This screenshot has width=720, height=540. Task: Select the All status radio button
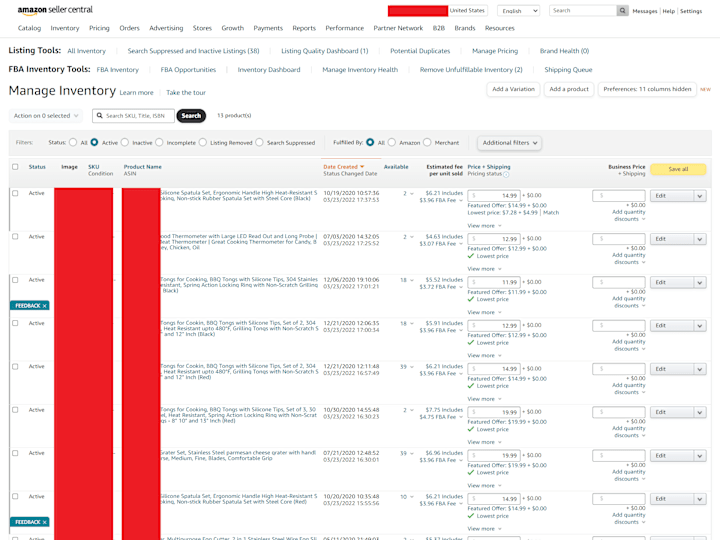tap(73, 142)
